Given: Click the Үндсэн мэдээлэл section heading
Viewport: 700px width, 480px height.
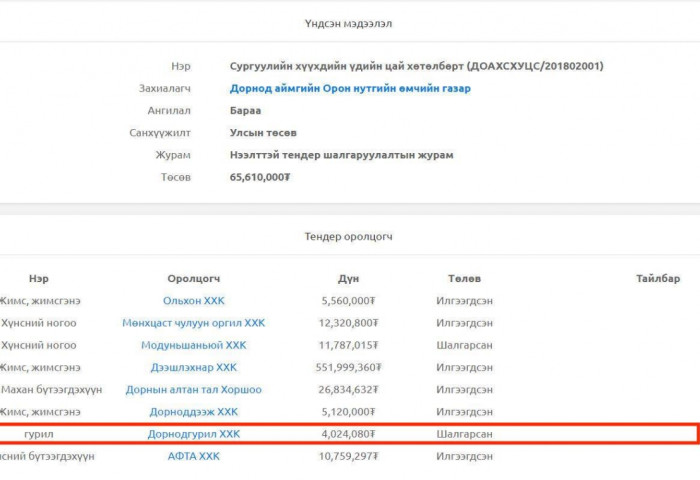Looking at the screenshot, I should [349, 23].
